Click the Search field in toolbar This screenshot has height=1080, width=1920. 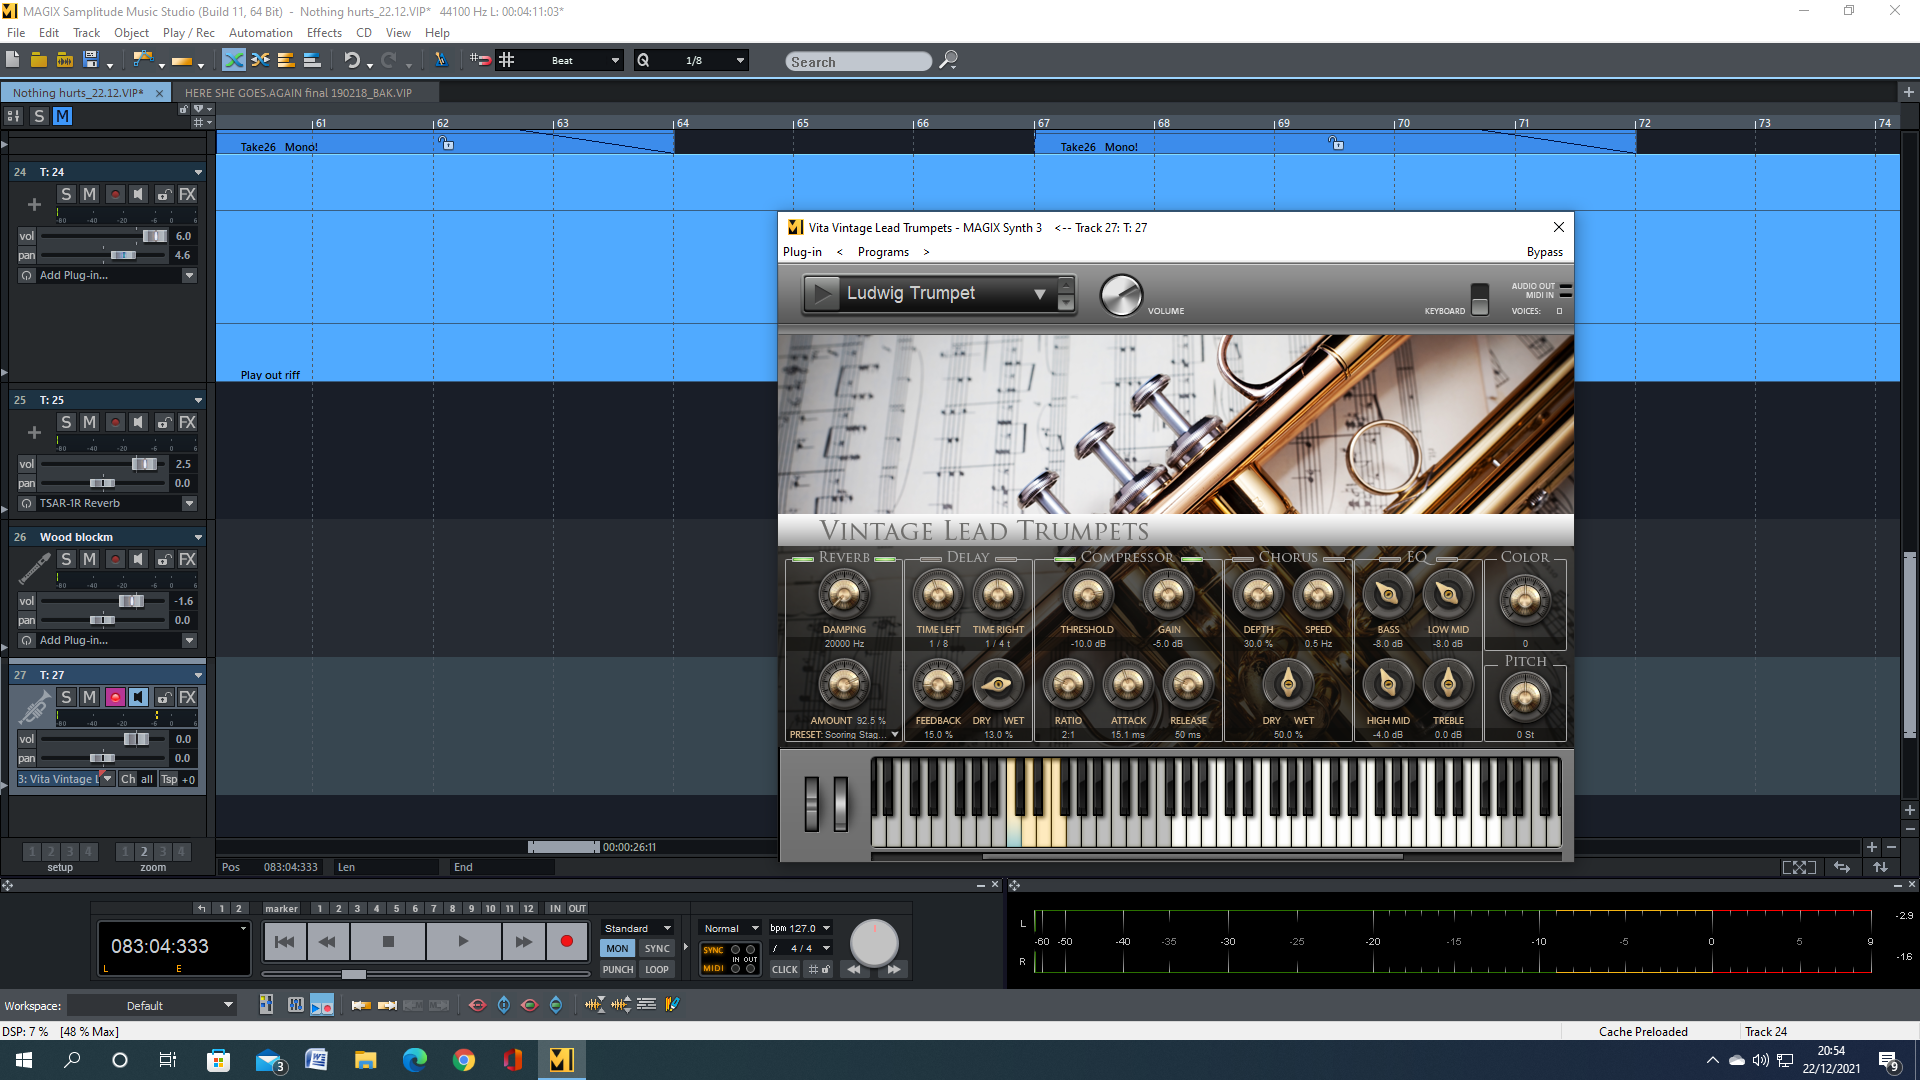[858, 62]
